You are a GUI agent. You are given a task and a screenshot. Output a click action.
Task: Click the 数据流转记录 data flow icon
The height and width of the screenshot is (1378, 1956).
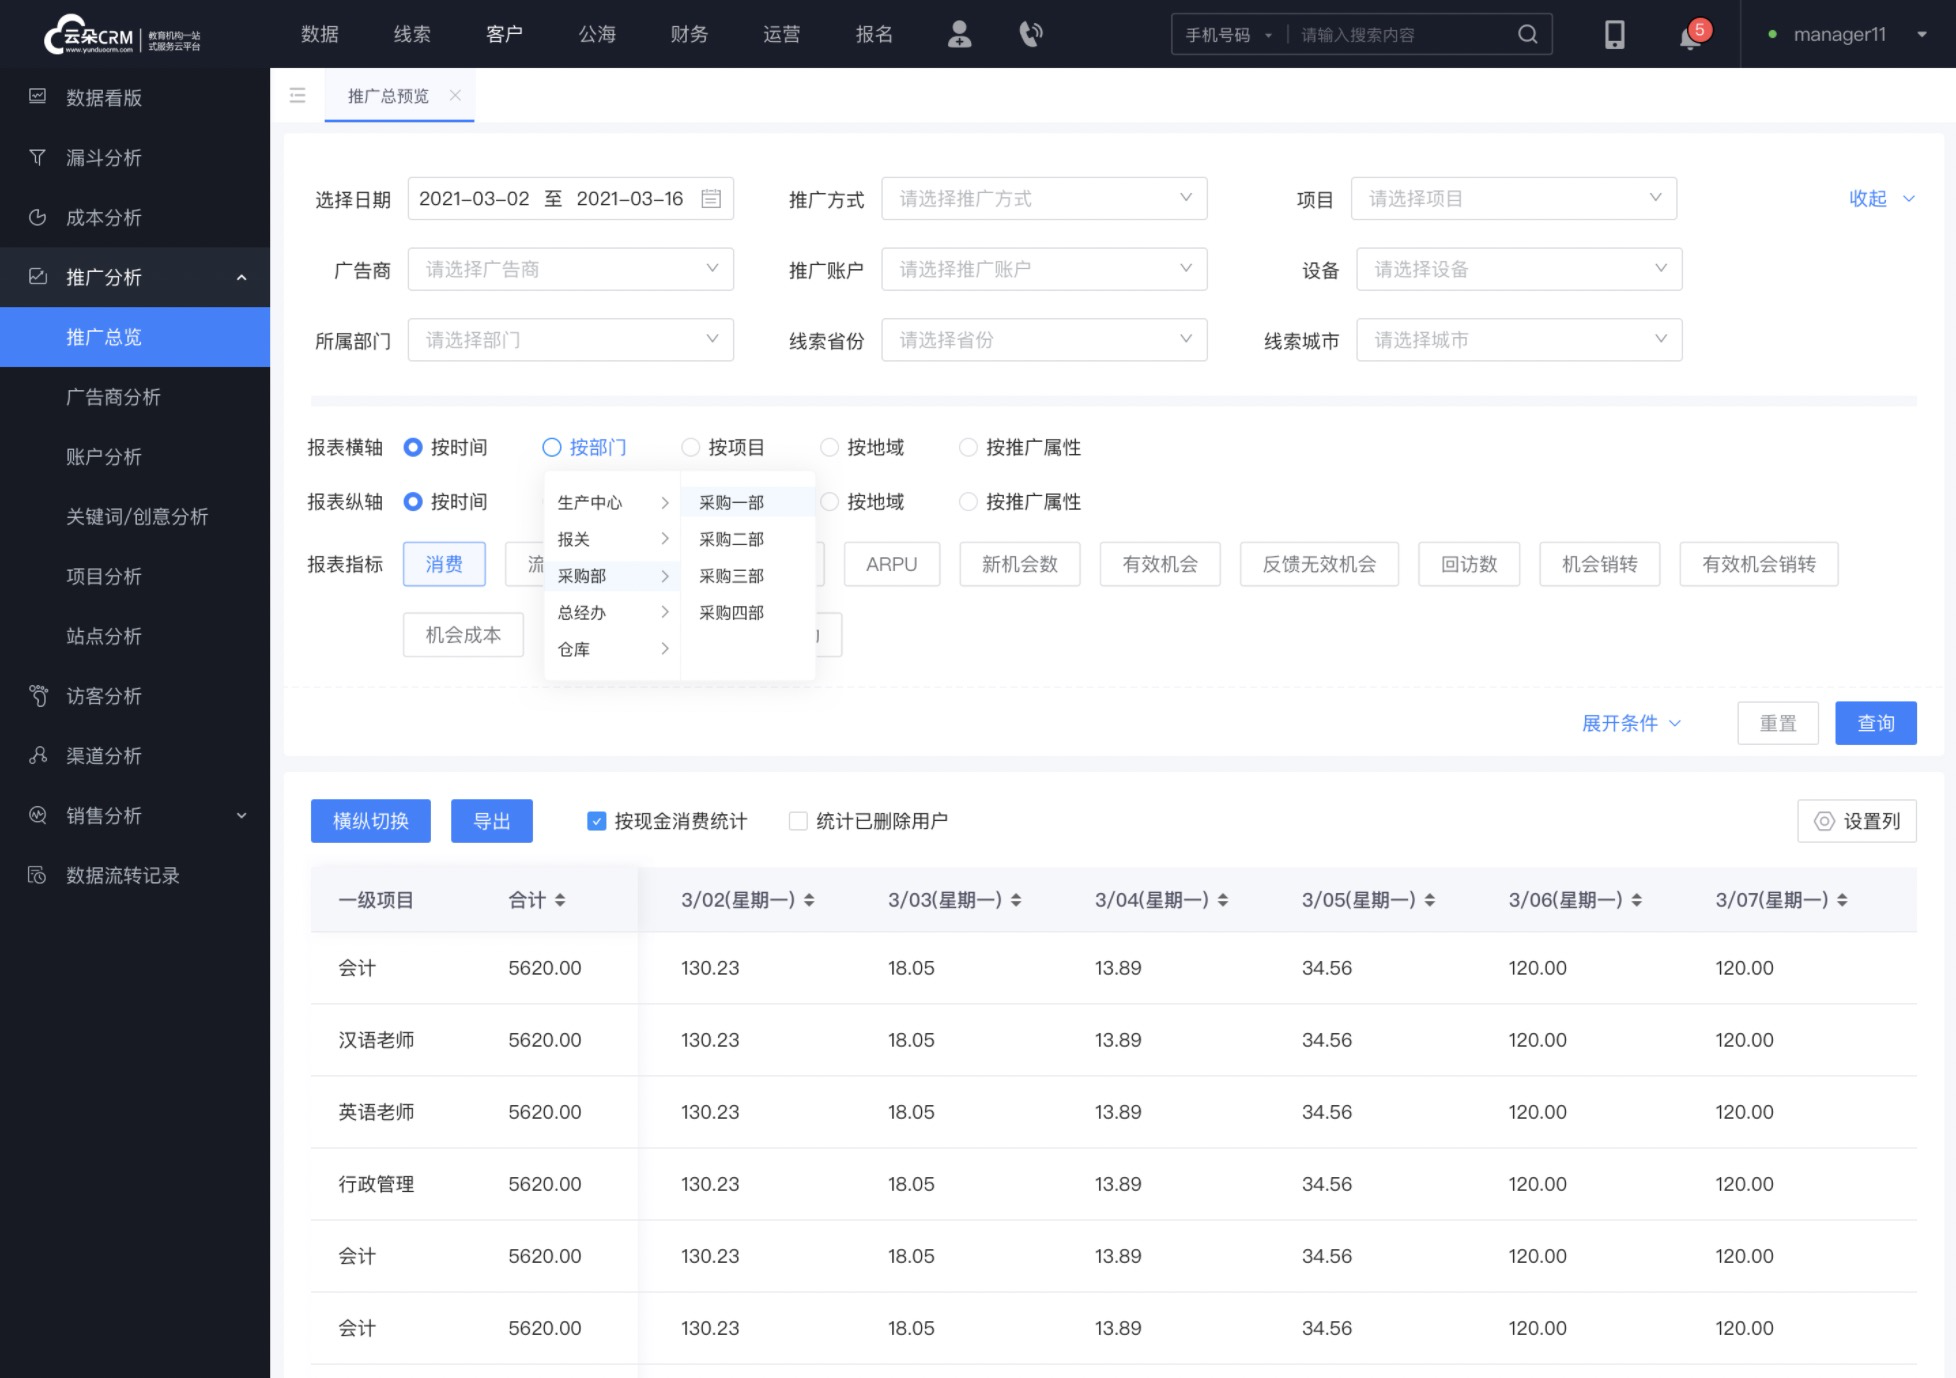[x=39, y=875]
